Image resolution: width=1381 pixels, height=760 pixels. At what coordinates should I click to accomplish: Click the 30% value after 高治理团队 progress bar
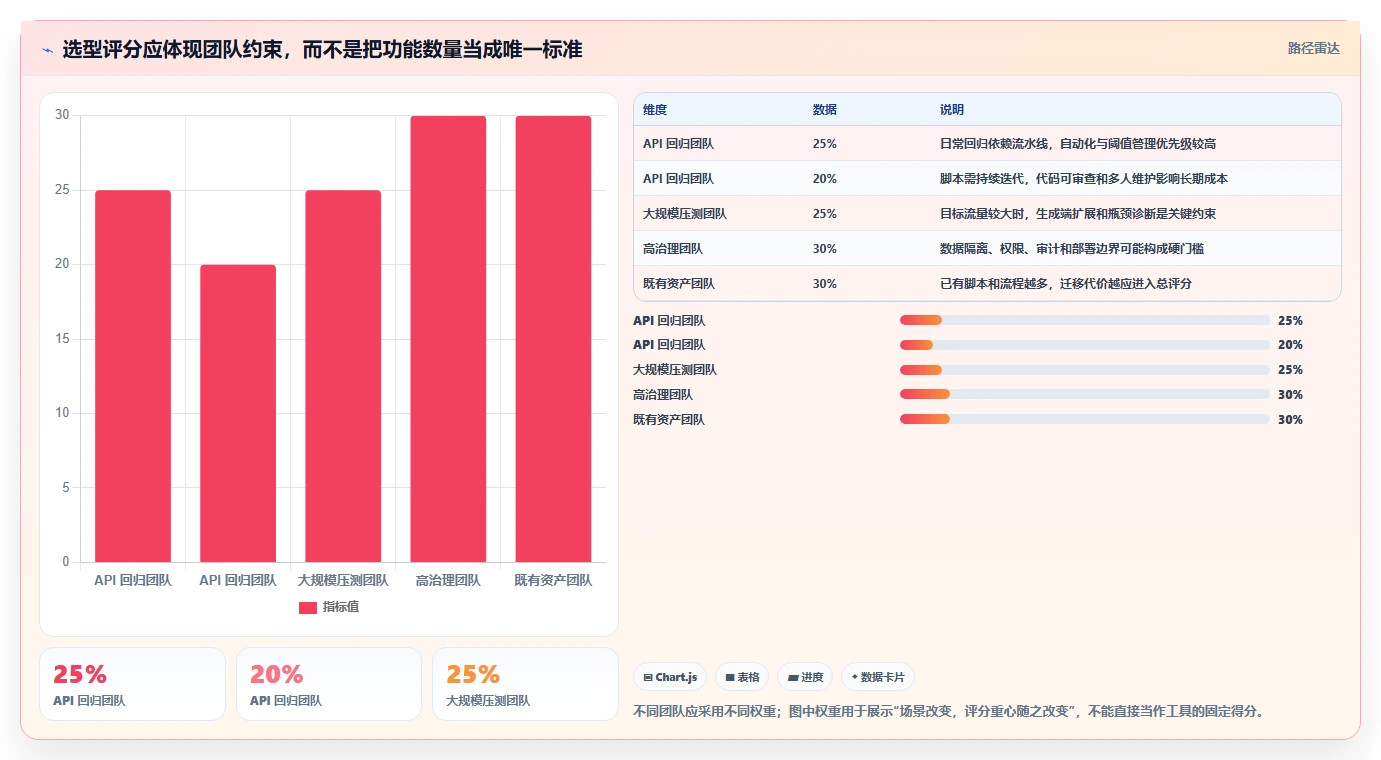point(1290,395)
